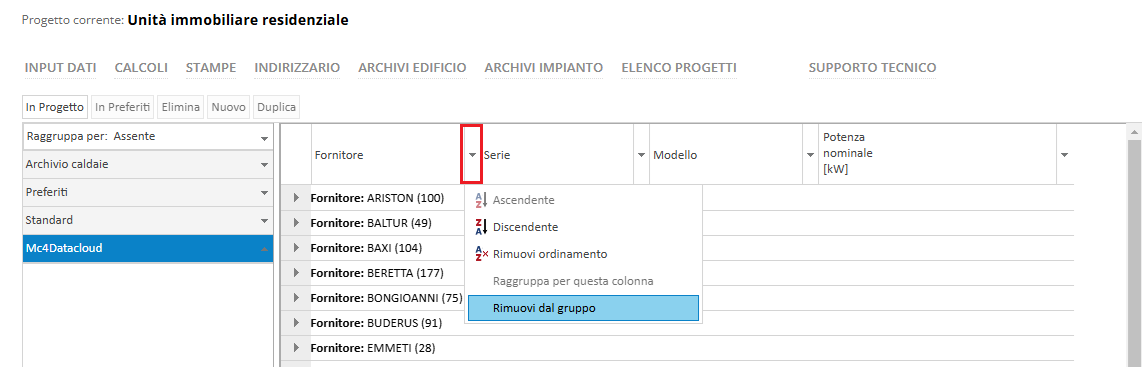Screen dimensions: 1142x379
Task: Open the Potenza nominale column arrow
Action: pos(1064,155)
